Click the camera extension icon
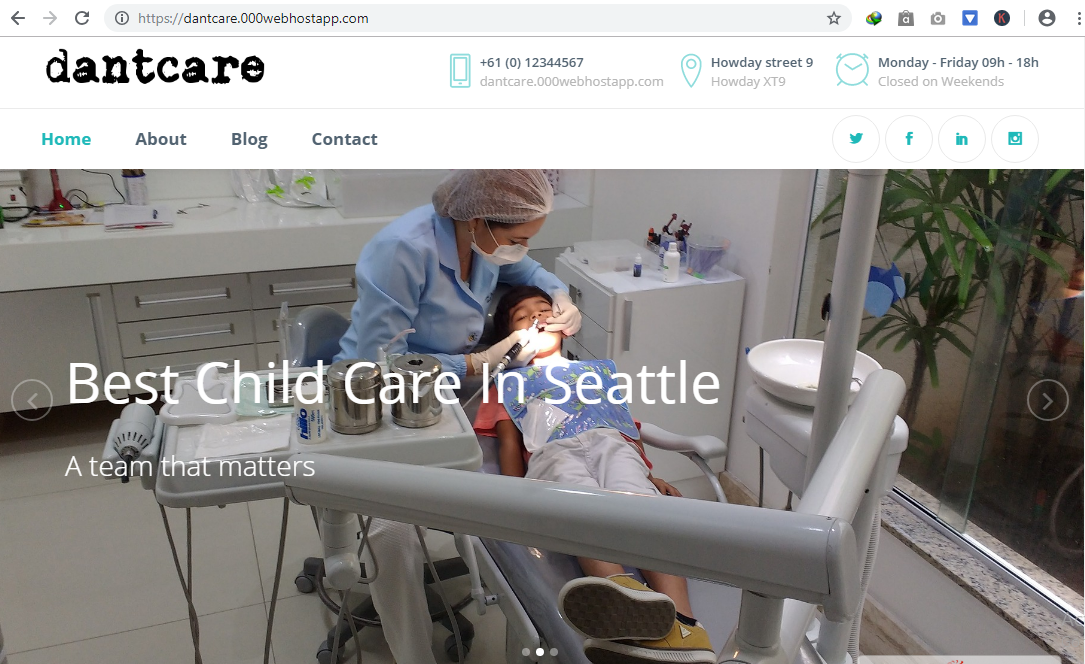This screenshot has height=664, width=1085. pyautogui.click(x=938, y=19)
